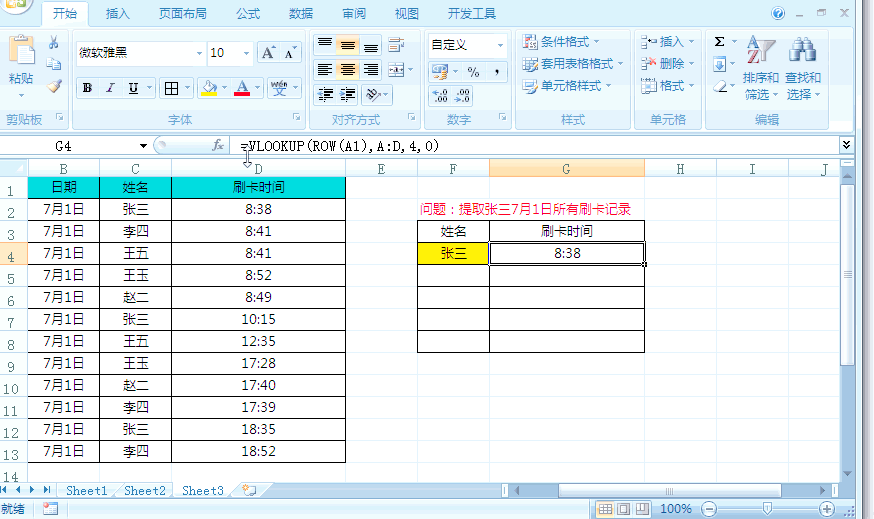874x519 pixels.
Task: Switch to 插入 ribbon tab
Action: click(x=117, y=13)
